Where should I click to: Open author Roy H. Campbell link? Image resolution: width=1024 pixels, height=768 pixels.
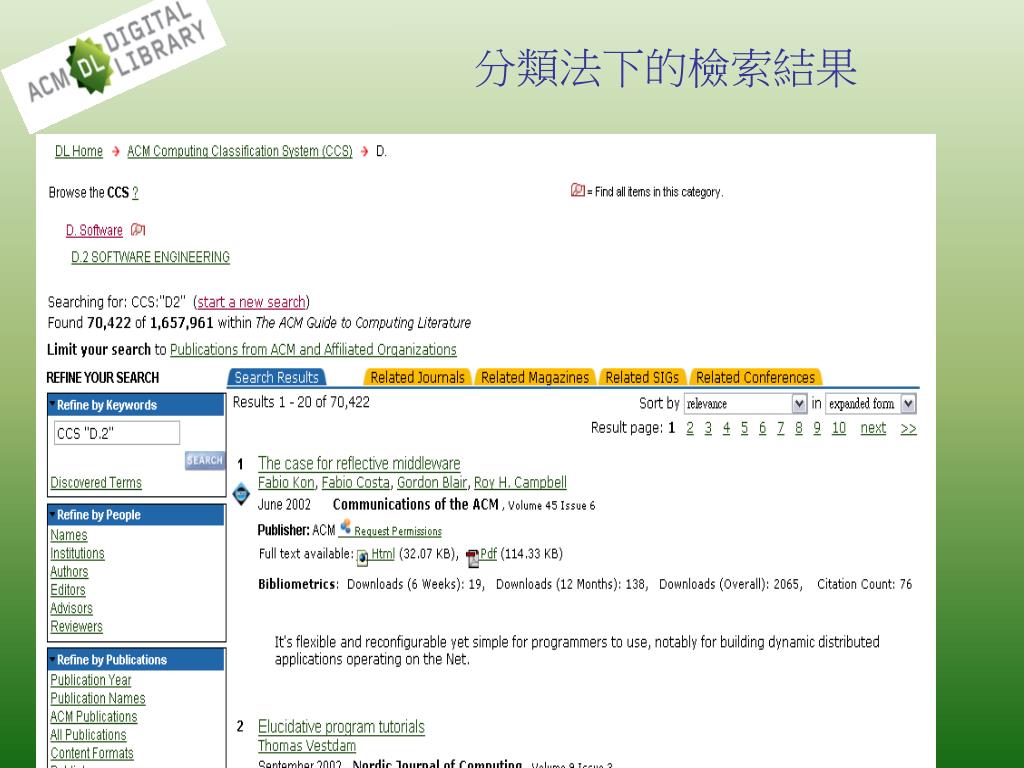pos(520,482)
